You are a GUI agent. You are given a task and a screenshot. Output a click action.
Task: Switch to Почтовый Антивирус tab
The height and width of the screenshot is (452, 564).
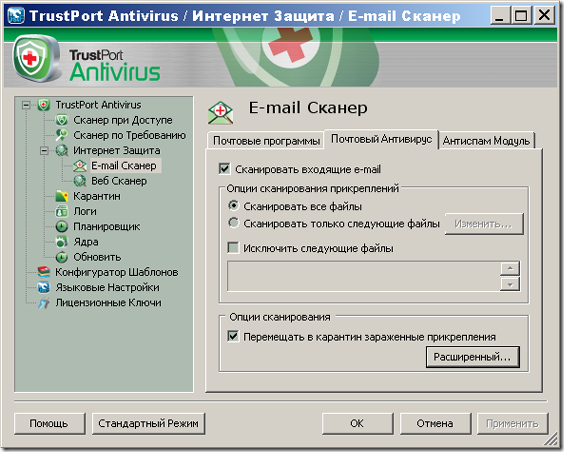(x=381, y=139)
